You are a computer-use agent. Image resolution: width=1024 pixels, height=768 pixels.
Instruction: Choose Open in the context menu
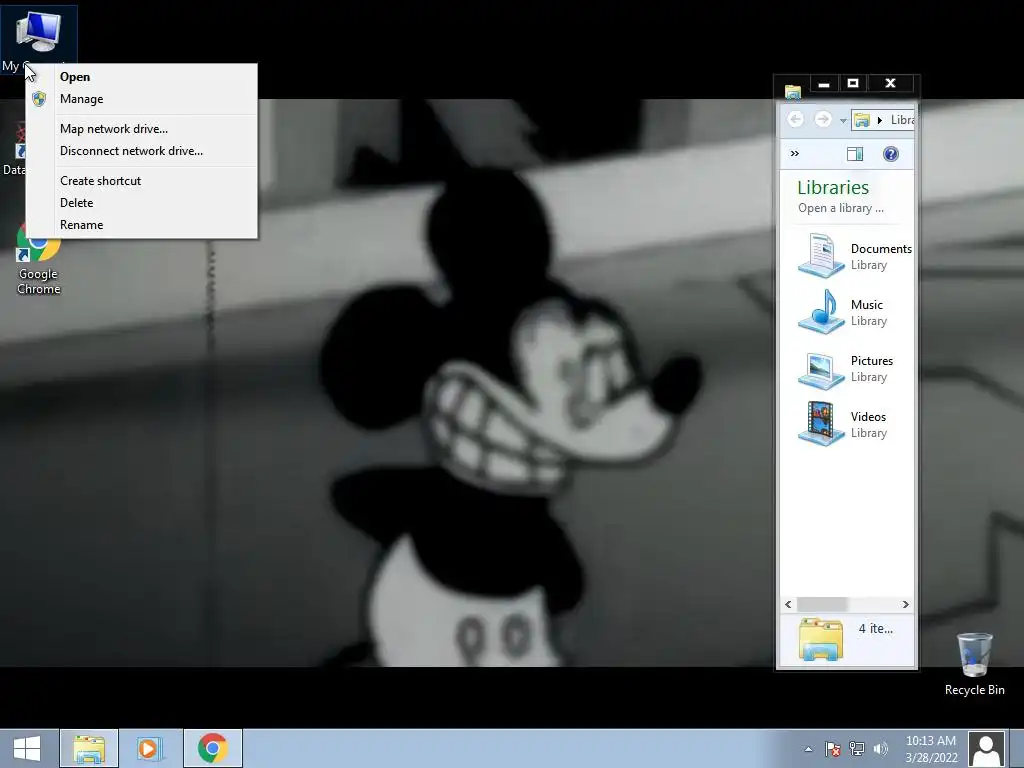click(142, 77)
